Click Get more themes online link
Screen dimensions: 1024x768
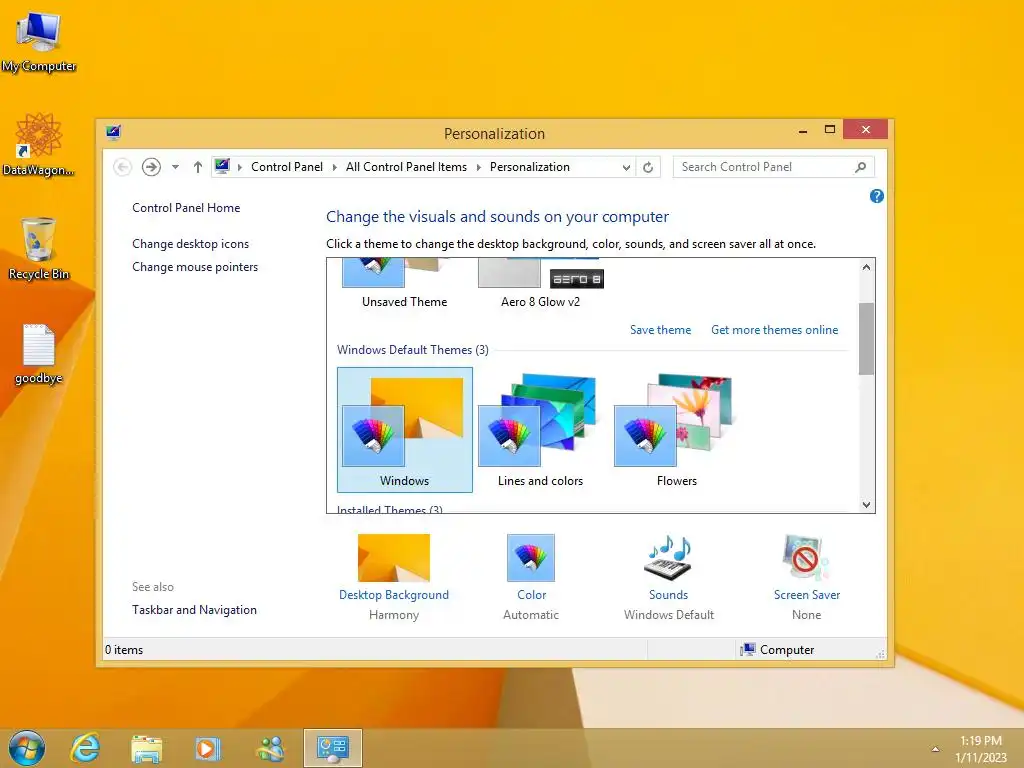tap(775, 330)
